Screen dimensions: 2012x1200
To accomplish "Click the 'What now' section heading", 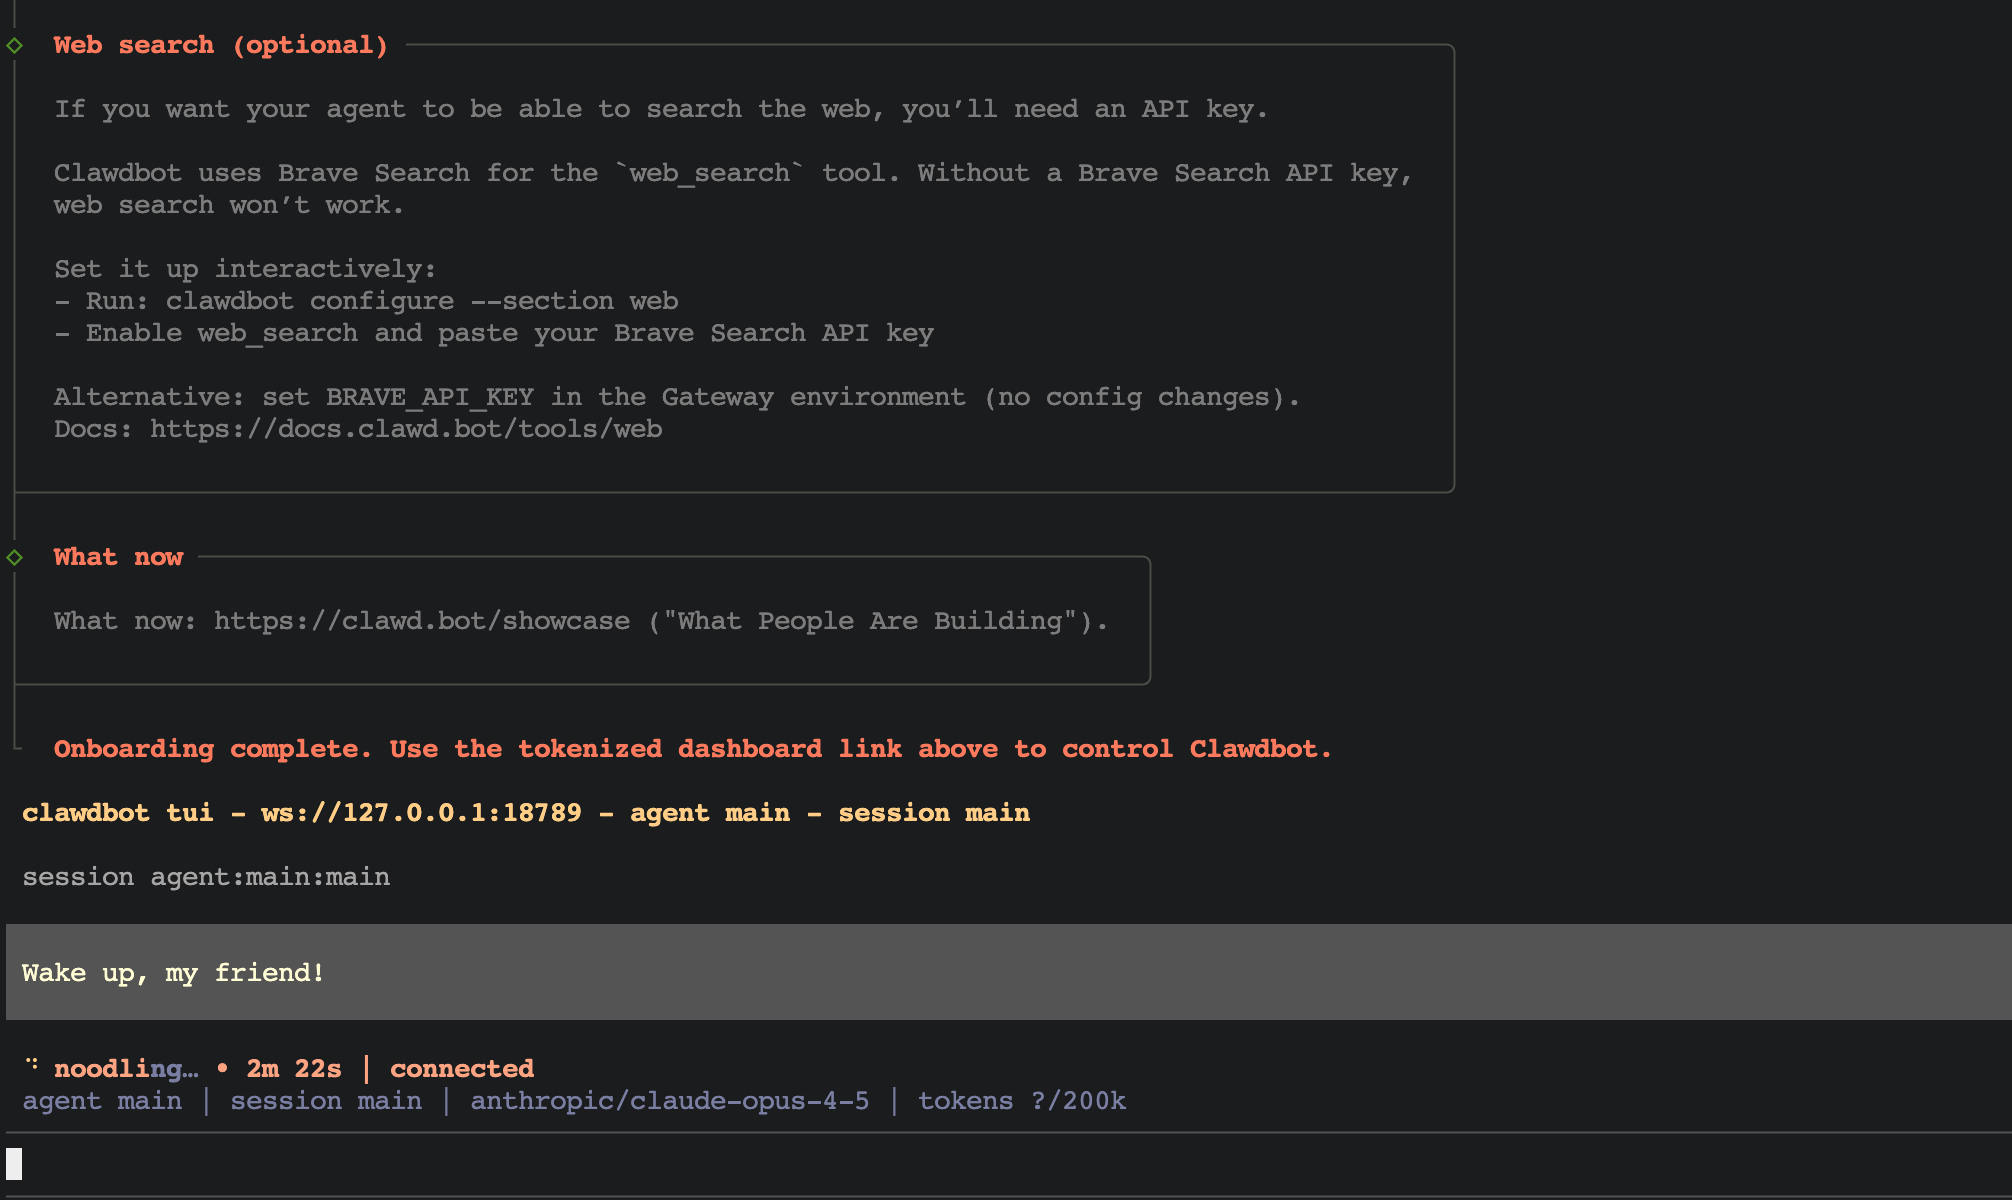I will (x=118, y=557).
